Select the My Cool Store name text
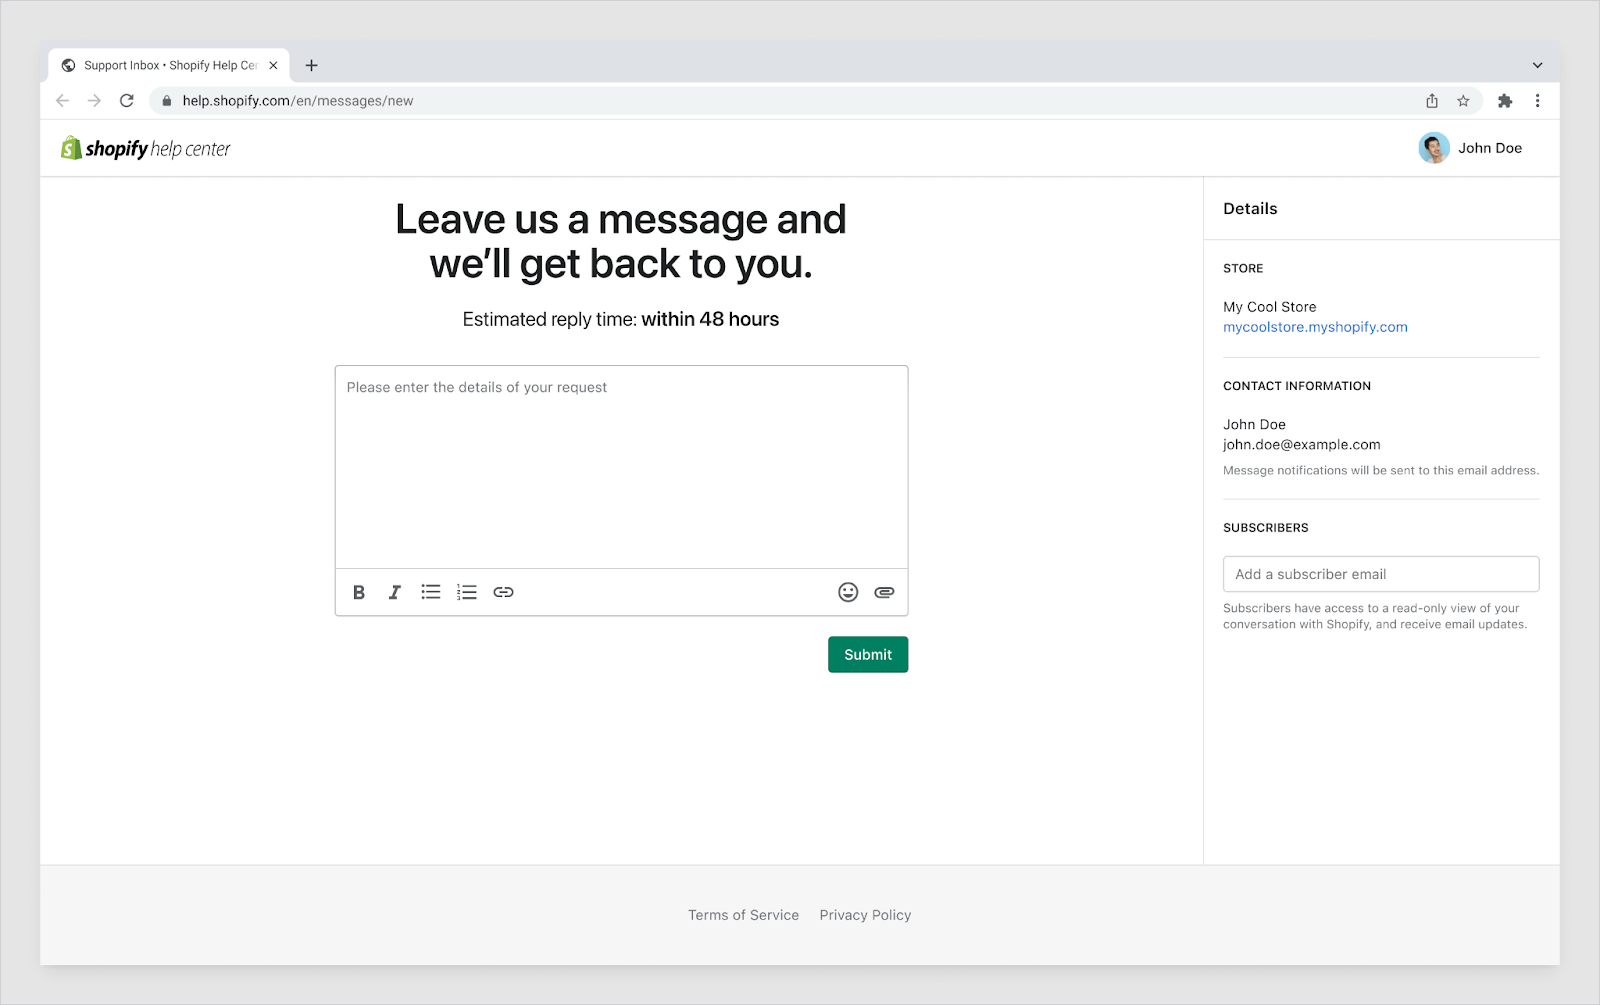The image size is (1600, 1005). pyautogui.click(x=1269, y=307)
